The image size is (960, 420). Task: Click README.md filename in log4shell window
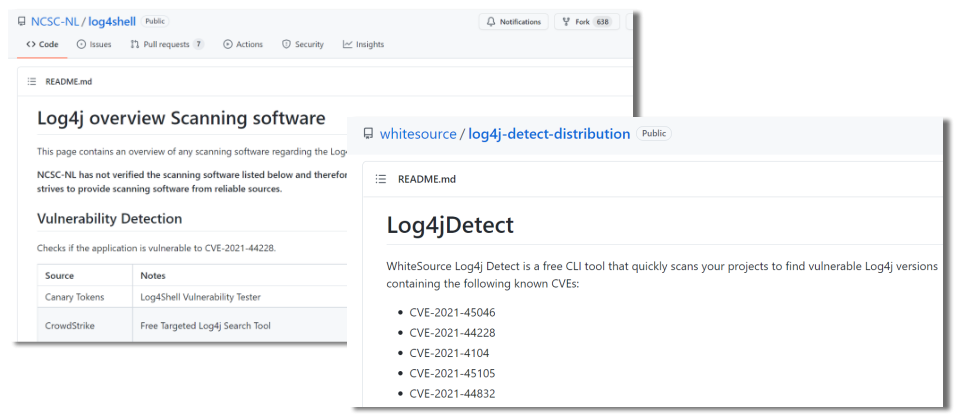pyautogui.click(x=69, y=81)
